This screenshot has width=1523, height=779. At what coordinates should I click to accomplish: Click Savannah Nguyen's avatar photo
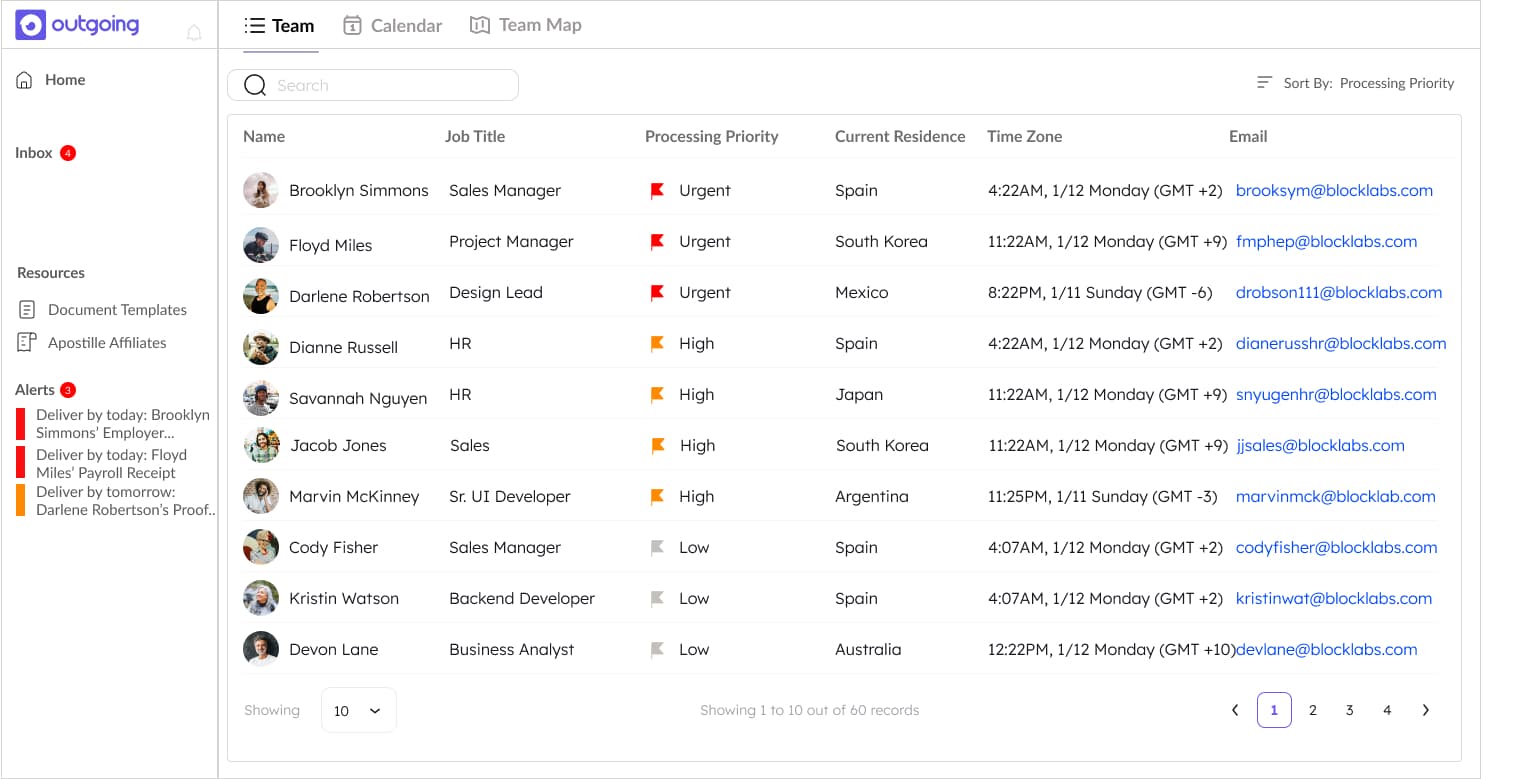point(261,398)
